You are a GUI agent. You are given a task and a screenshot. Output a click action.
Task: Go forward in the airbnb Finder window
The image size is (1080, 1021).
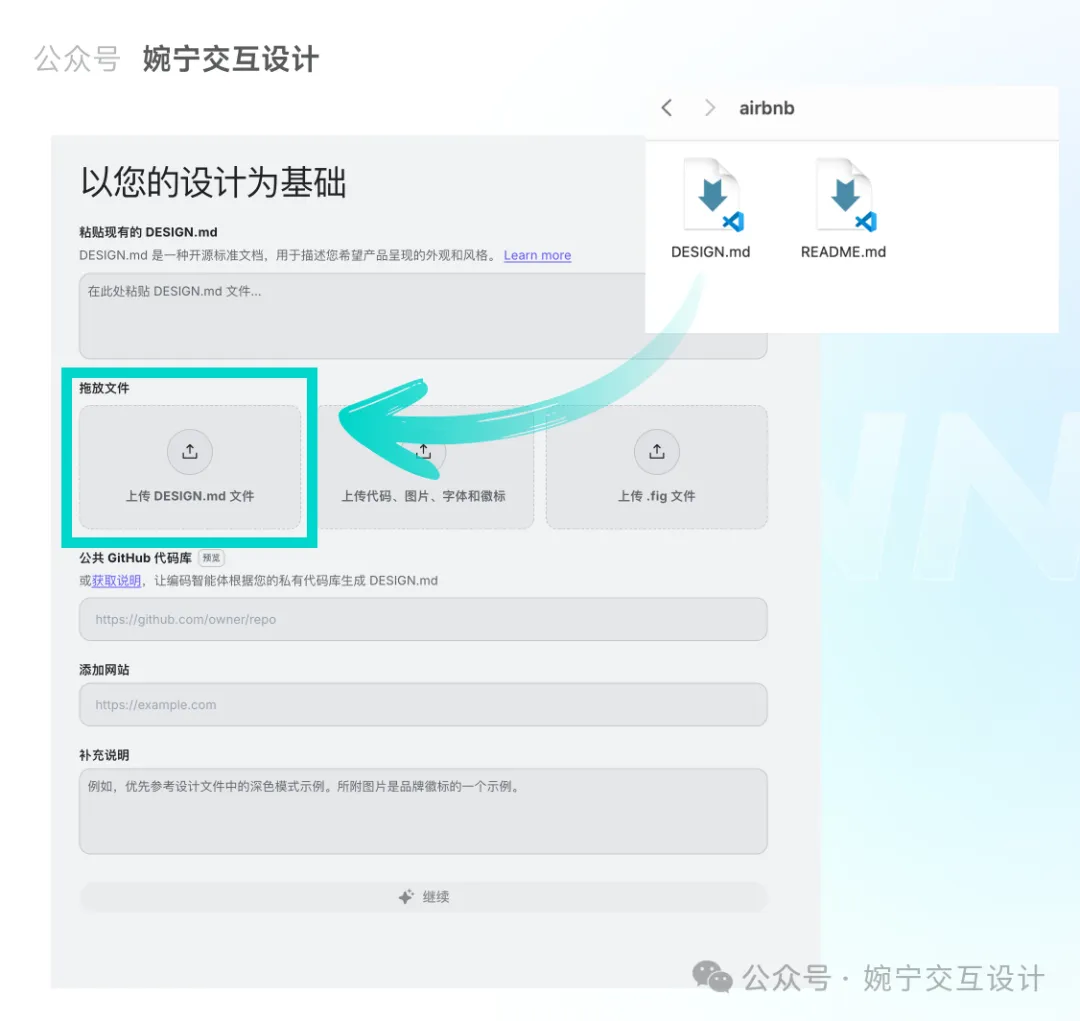click(709, 108)
